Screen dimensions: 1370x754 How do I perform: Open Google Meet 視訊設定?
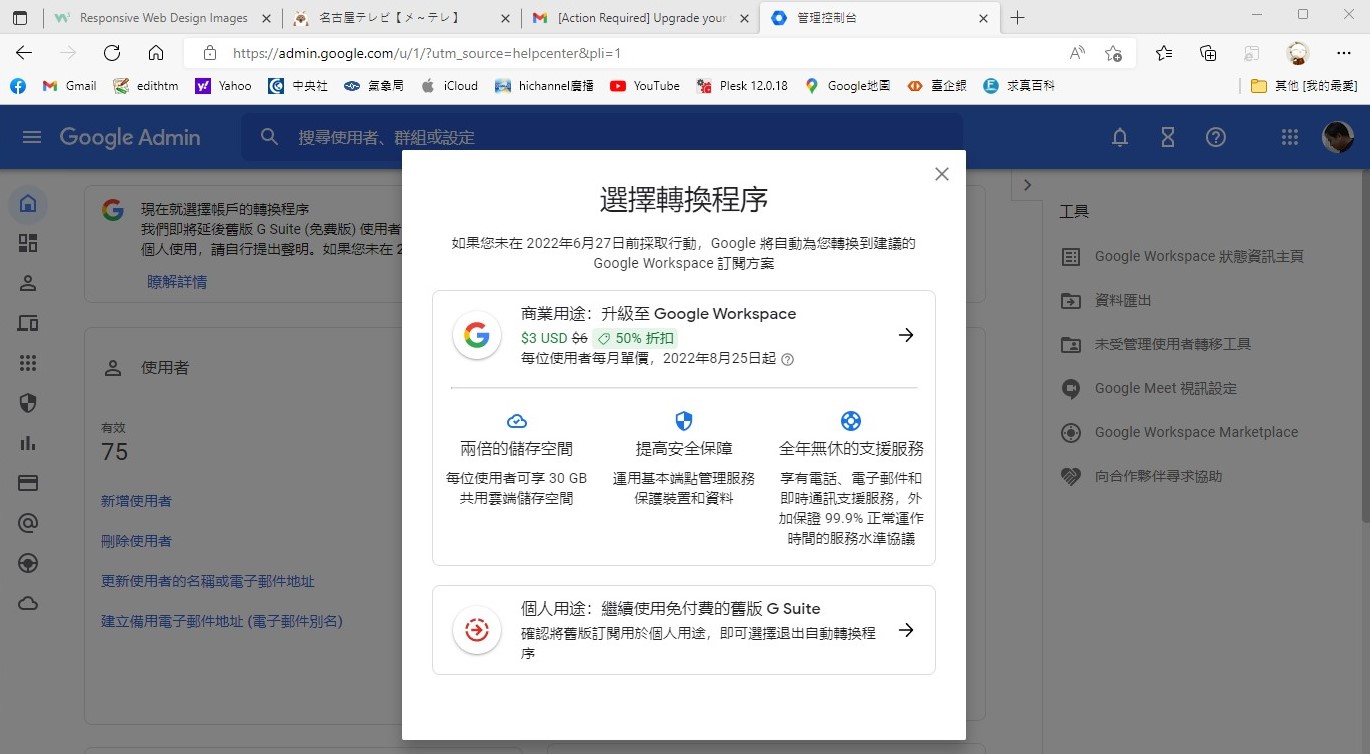click(x=1148, y=388)
